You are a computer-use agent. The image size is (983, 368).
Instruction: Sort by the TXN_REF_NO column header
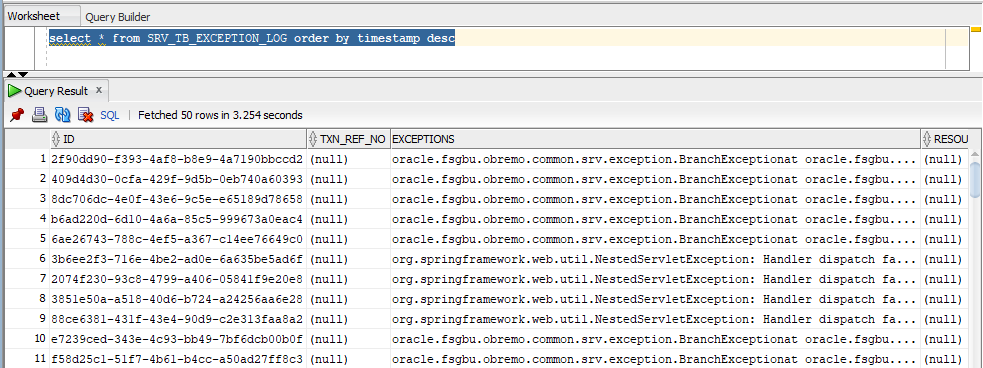point(349,139)
